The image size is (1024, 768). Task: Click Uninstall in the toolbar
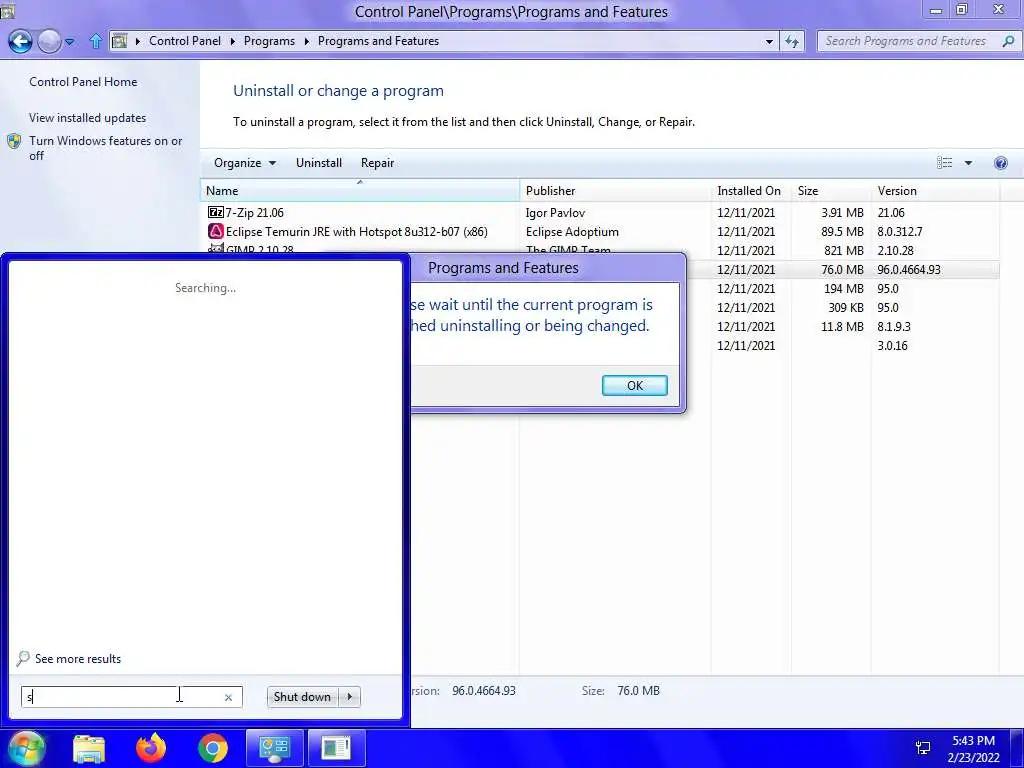point(319,163)
